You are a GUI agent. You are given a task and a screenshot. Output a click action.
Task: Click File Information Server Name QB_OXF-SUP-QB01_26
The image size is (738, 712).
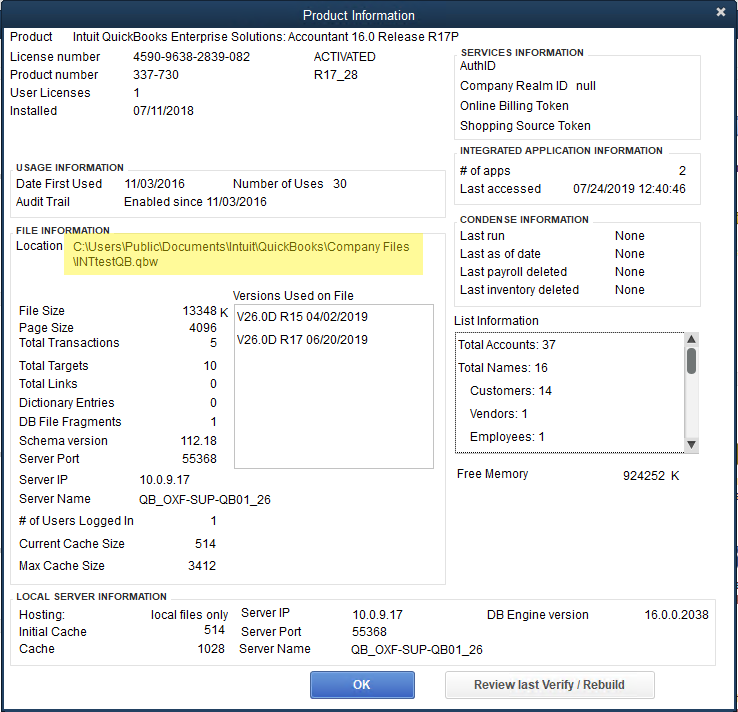(205, 500)
